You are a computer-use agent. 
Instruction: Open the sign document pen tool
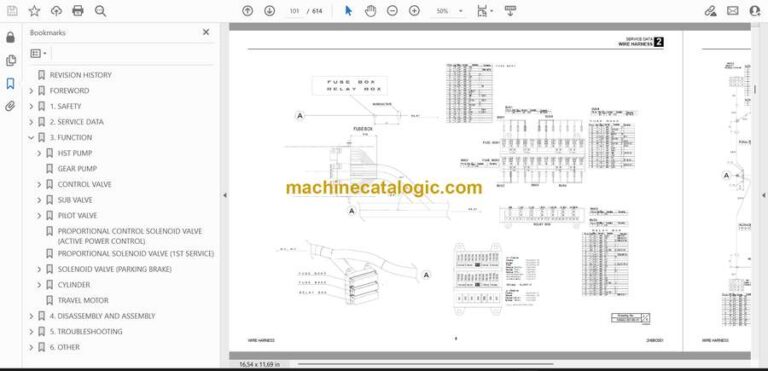pos(711,11)
